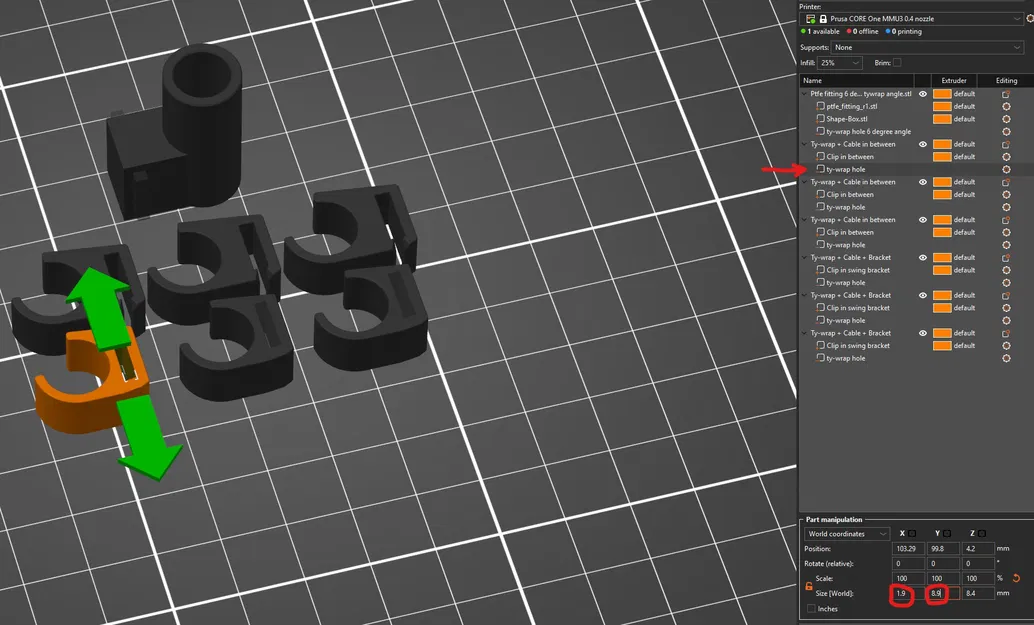Click part icon beside ptfe_fitting_r1.stl
The image size is (1034, 625).
coord(820,106)
